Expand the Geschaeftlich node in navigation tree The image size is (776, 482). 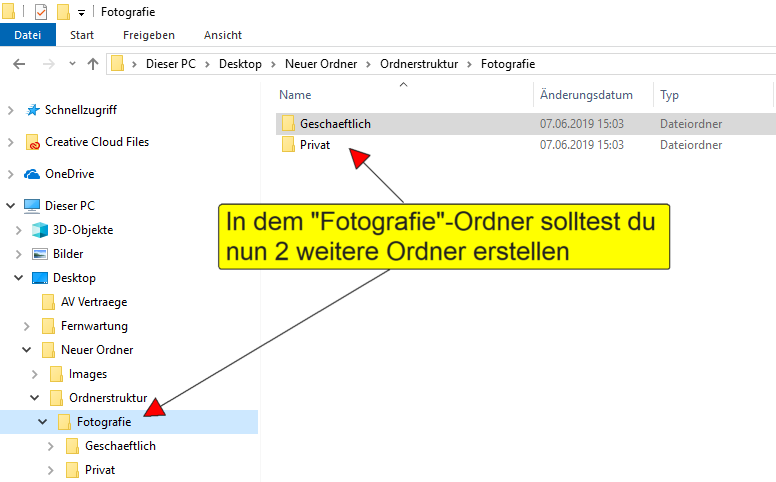[50, 446]
